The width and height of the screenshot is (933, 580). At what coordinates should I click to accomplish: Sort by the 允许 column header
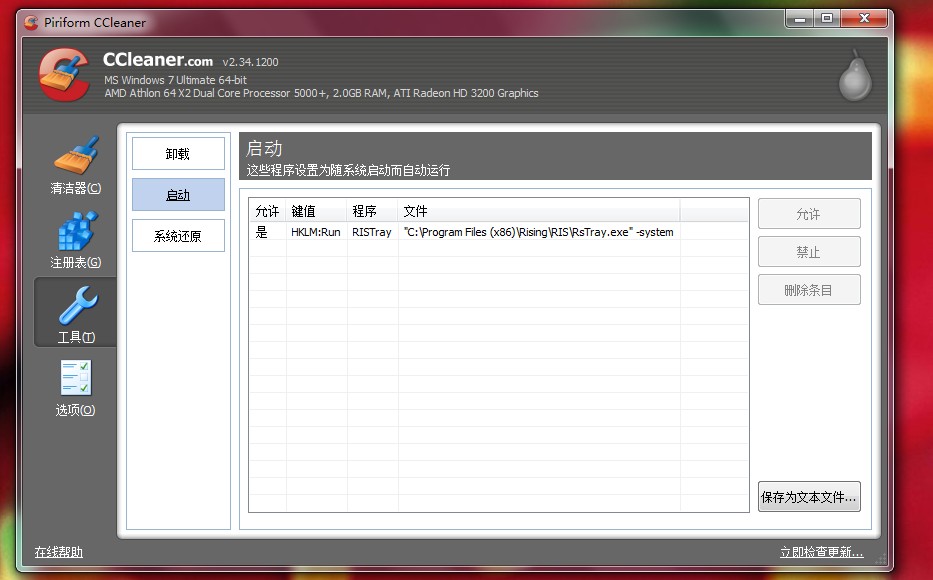(267, 211)
